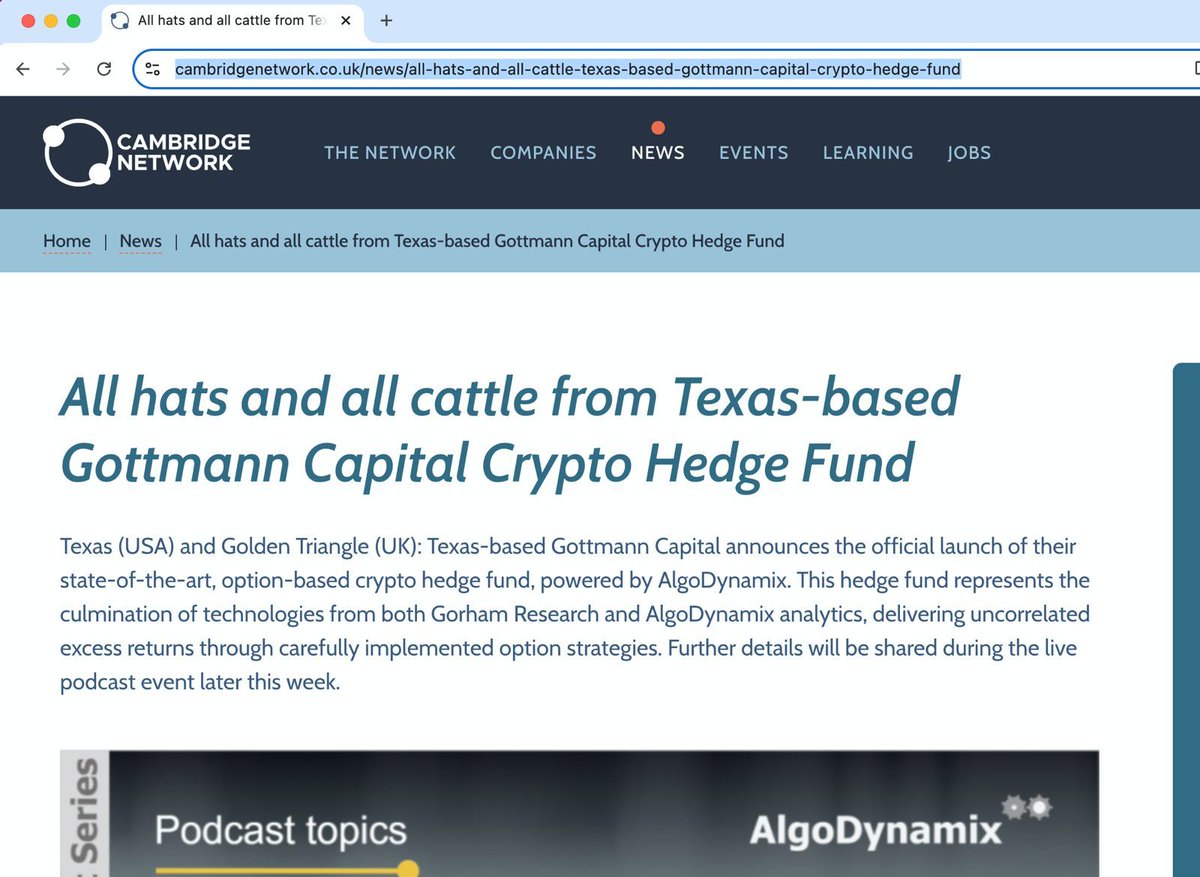1200x877 pixels.
Task: Click the tab favicon for Cambridge Network
Action: 120,20
